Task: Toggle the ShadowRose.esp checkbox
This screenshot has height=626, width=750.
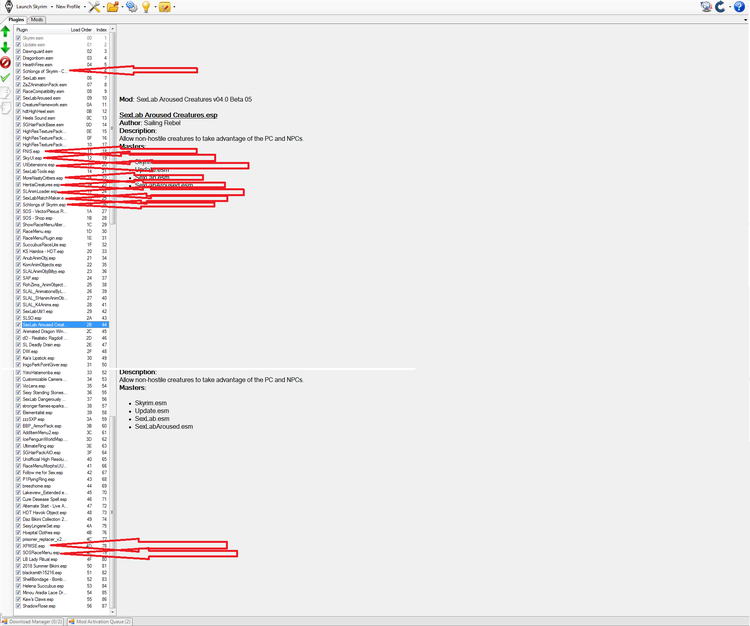Action: pos(18,606)
